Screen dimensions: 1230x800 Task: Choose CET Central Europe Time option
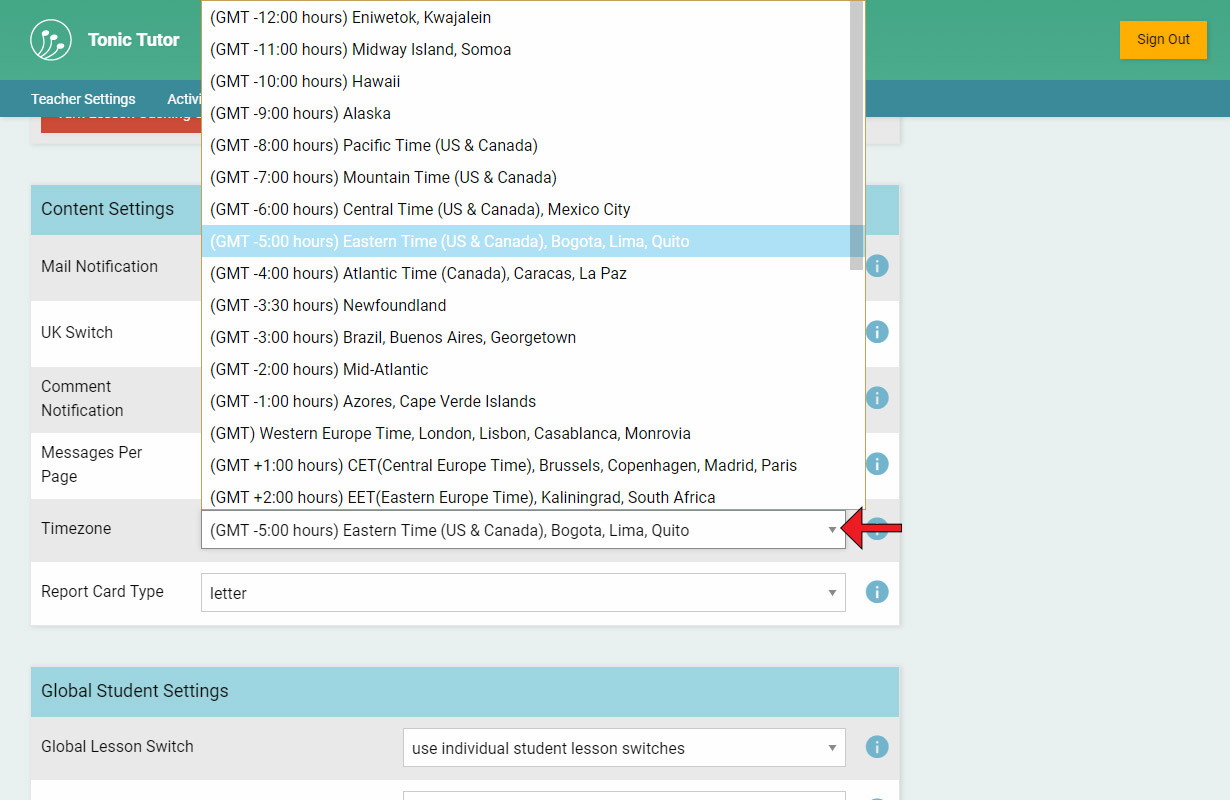point(503,466)
